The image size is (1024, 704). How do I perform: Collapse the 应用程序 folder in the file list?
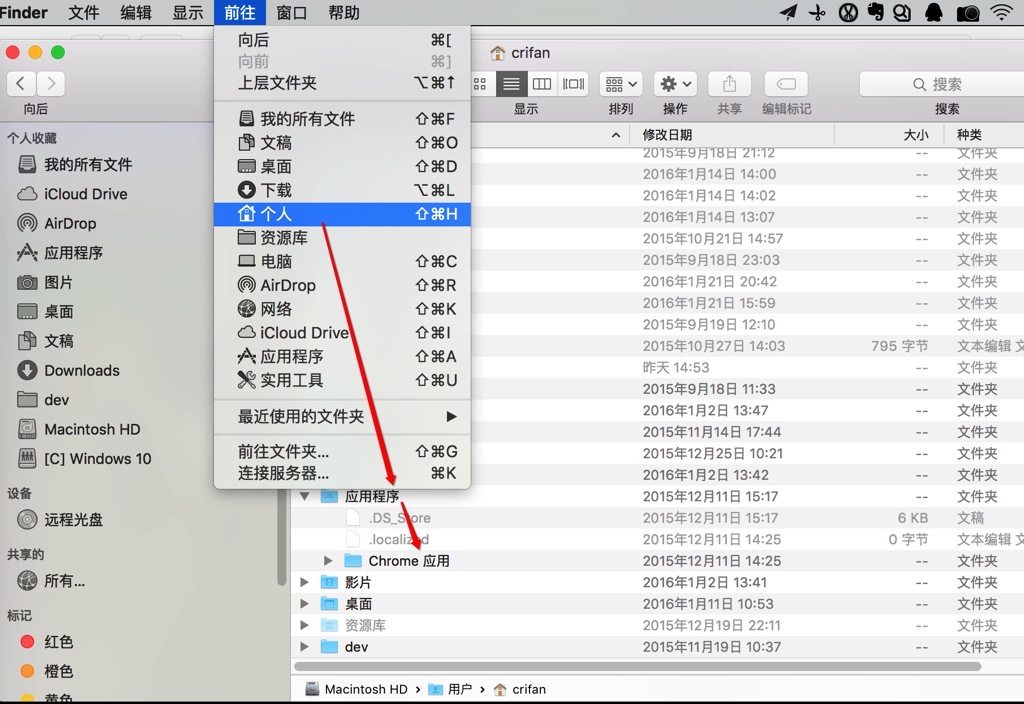(x=305, y=496)
